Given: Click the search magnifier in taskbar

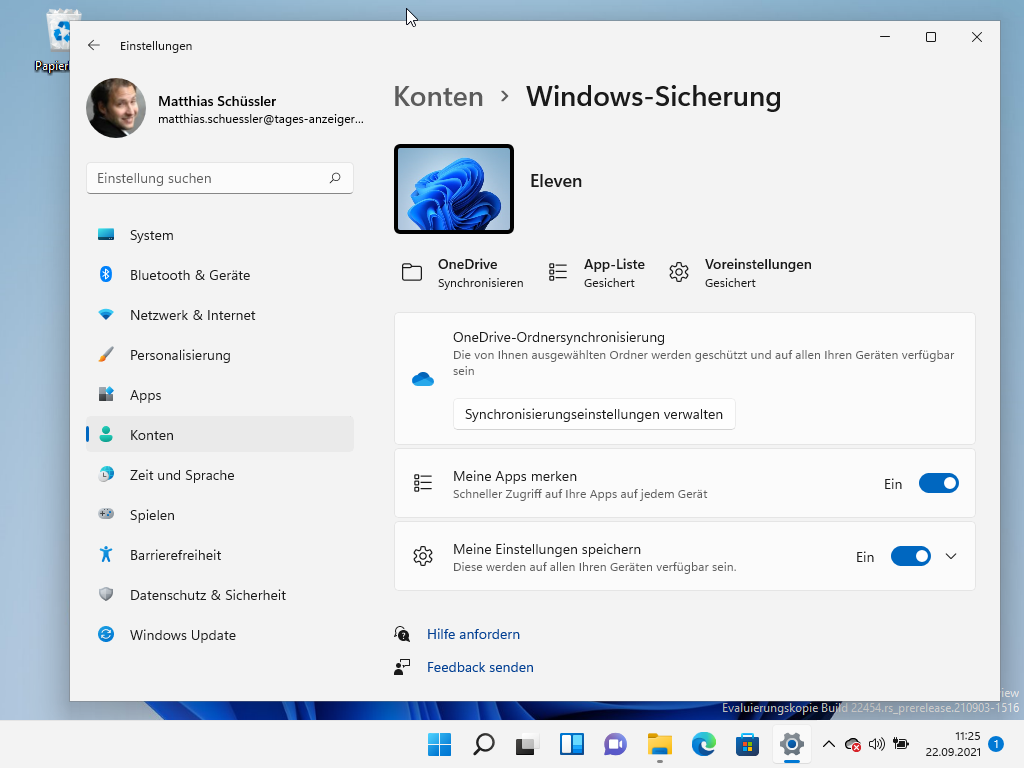Looking at the screenshot, I should 484,744.
